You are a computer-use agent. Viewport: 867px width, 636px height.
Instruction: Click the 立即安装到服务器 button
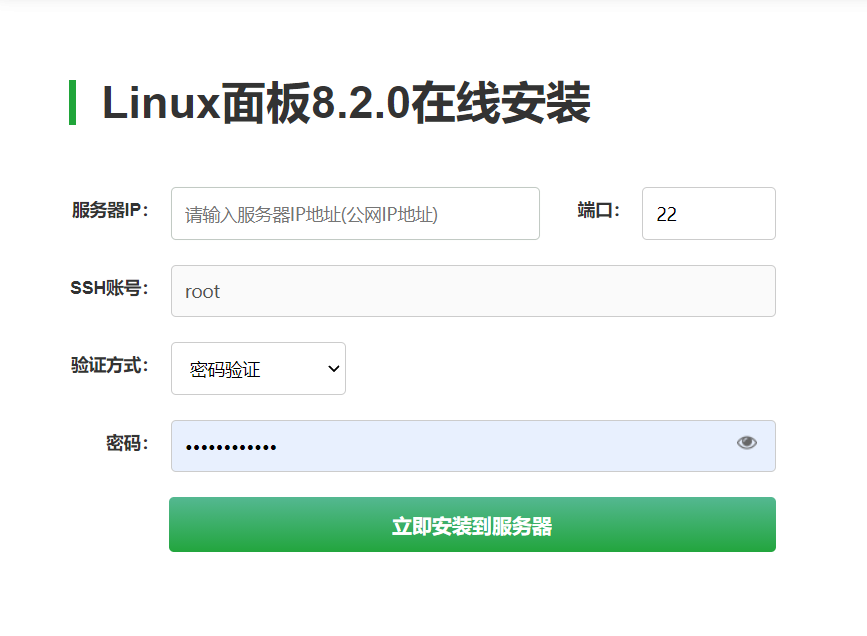pos(472,525)
